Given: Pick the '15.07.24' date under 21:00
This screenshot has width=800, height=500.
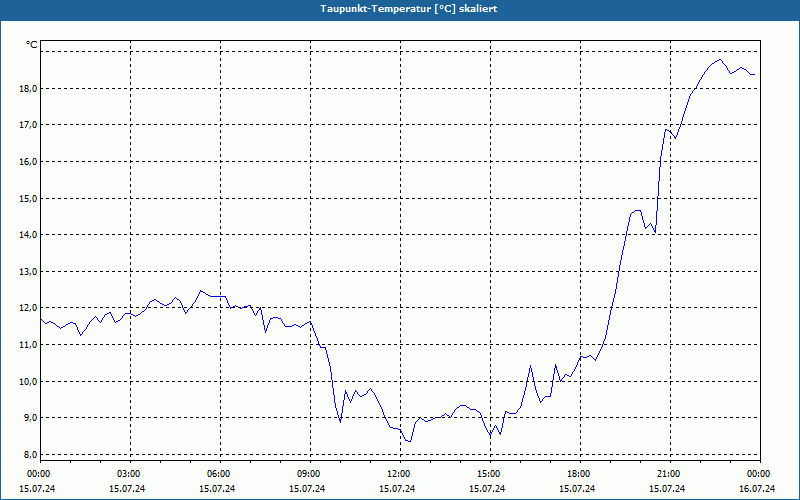Looking at the screenshot, I should tap(667, 489).
